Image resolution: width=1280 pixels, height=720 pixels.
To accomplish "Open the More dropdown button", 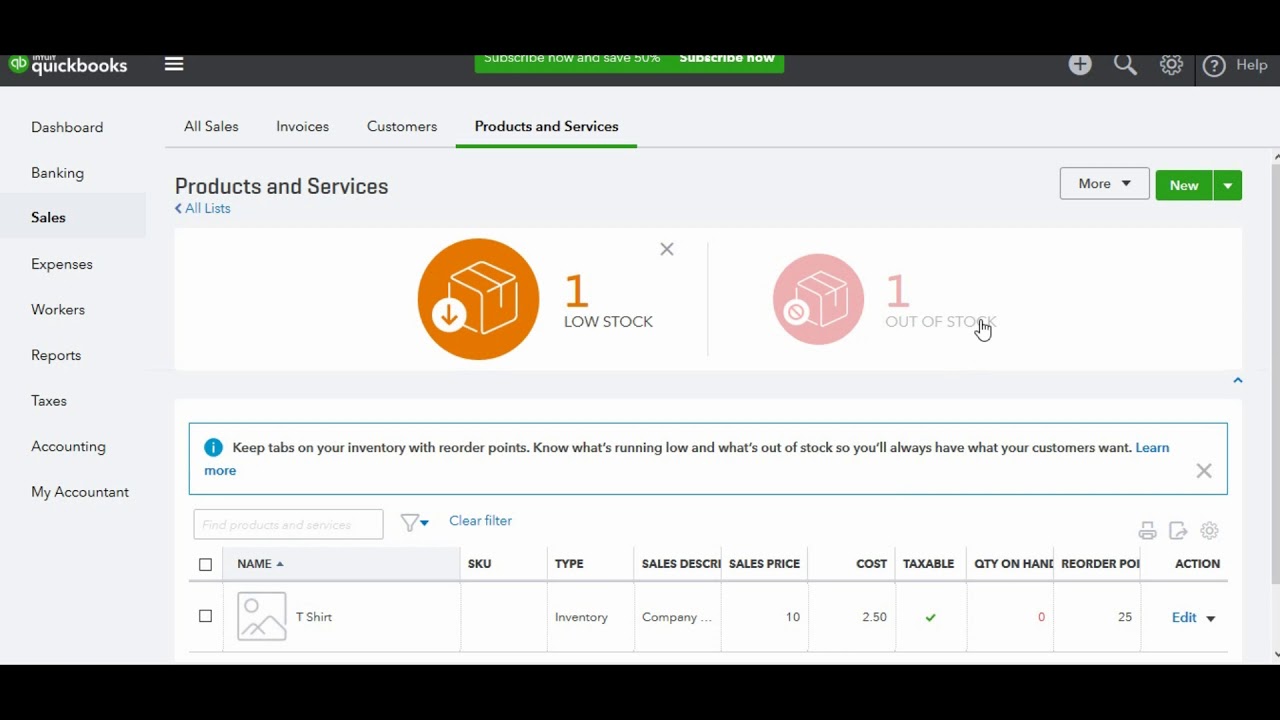I will point(1105,184).
